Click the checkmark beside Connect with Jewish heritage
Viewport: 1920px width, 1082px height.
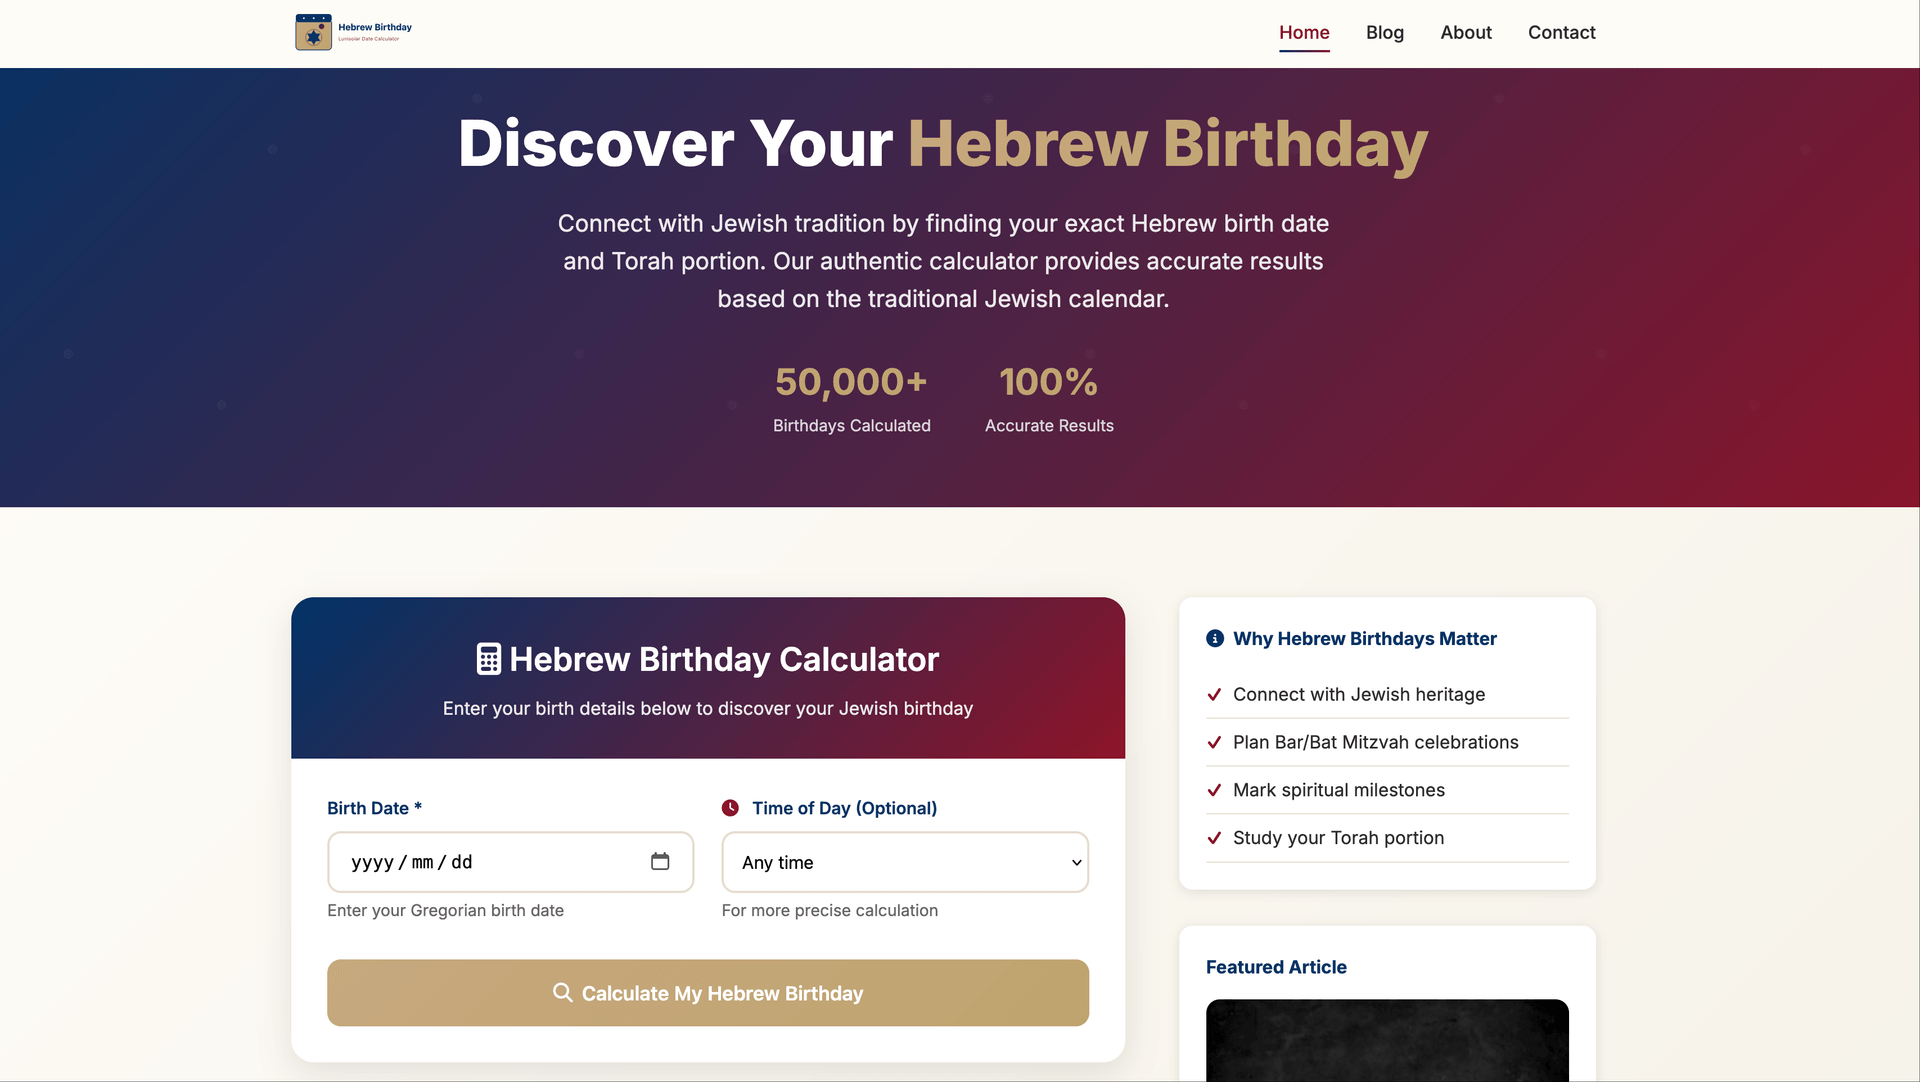pyautogui.click(x=1214, y=694)
